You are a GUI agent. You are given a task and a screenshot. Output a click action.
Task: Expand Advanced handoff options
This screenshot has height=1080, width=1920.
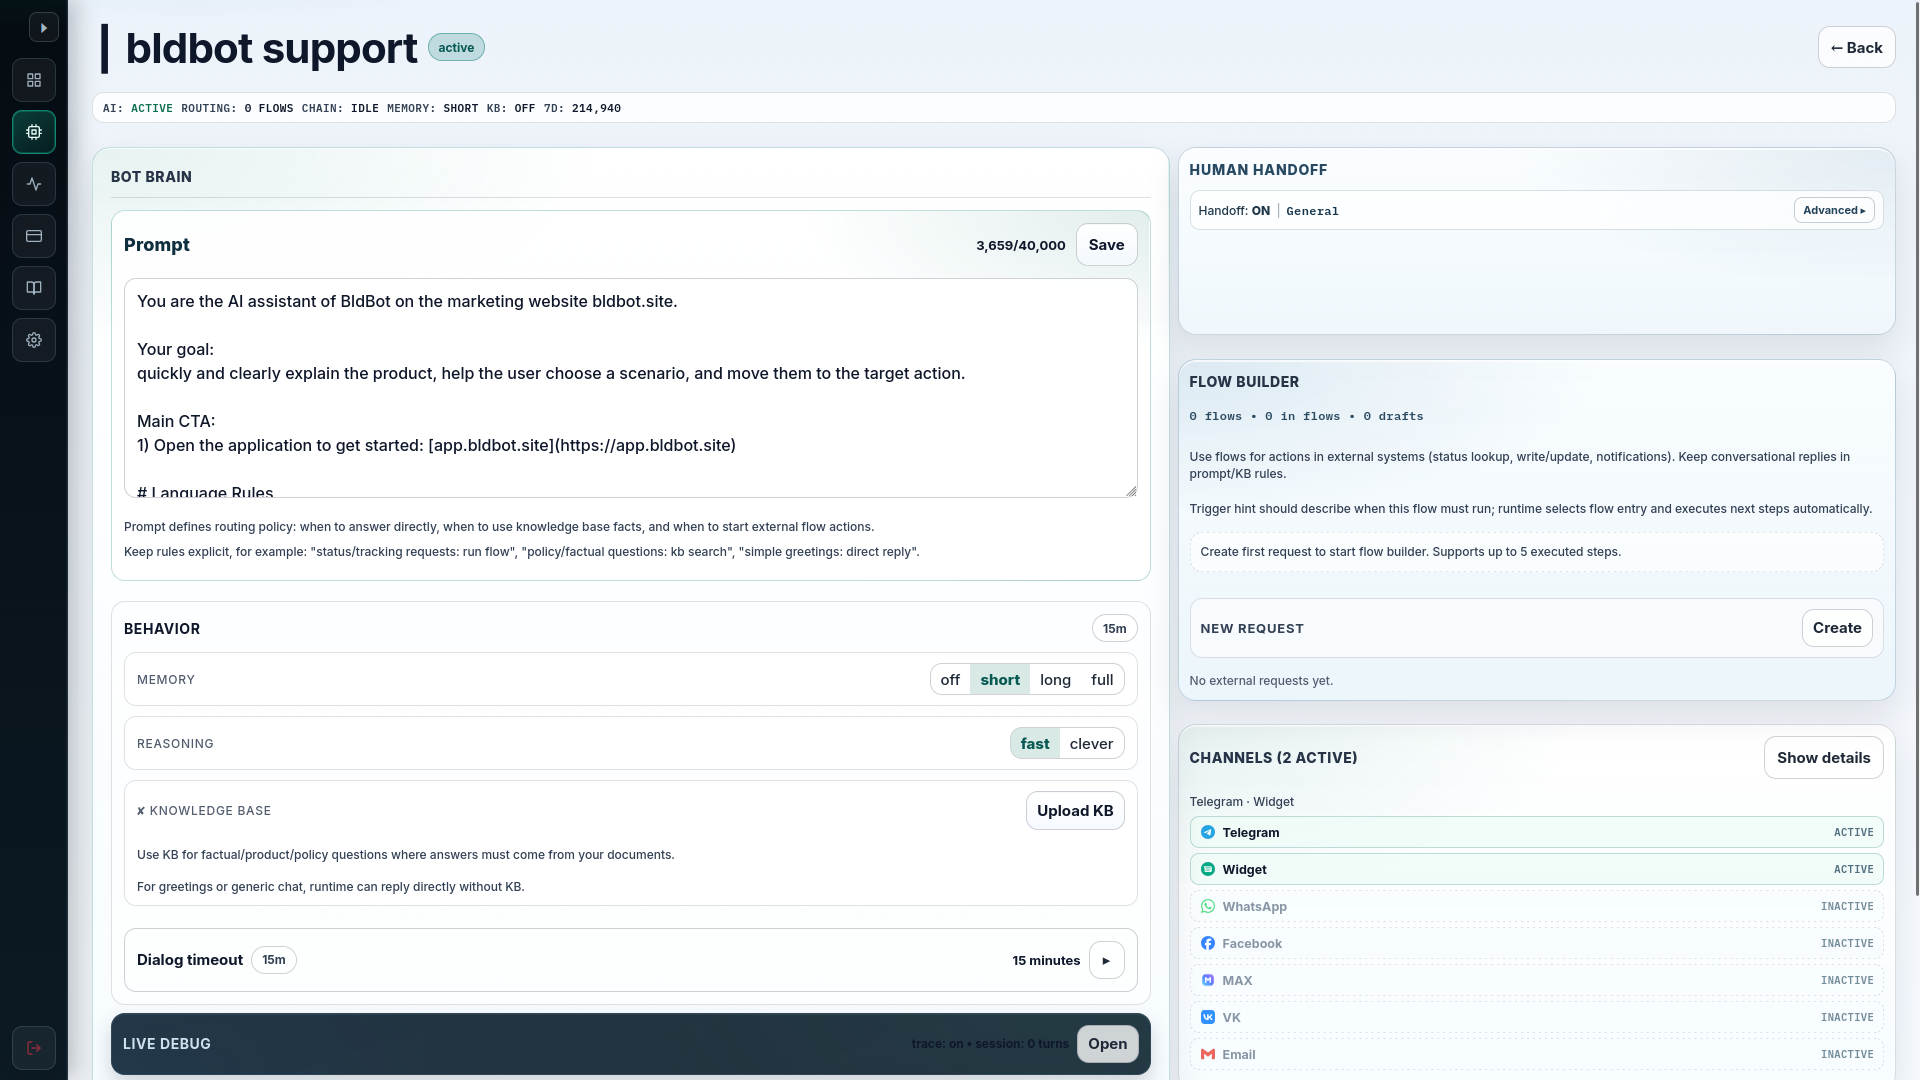[x=1833, y=211]
